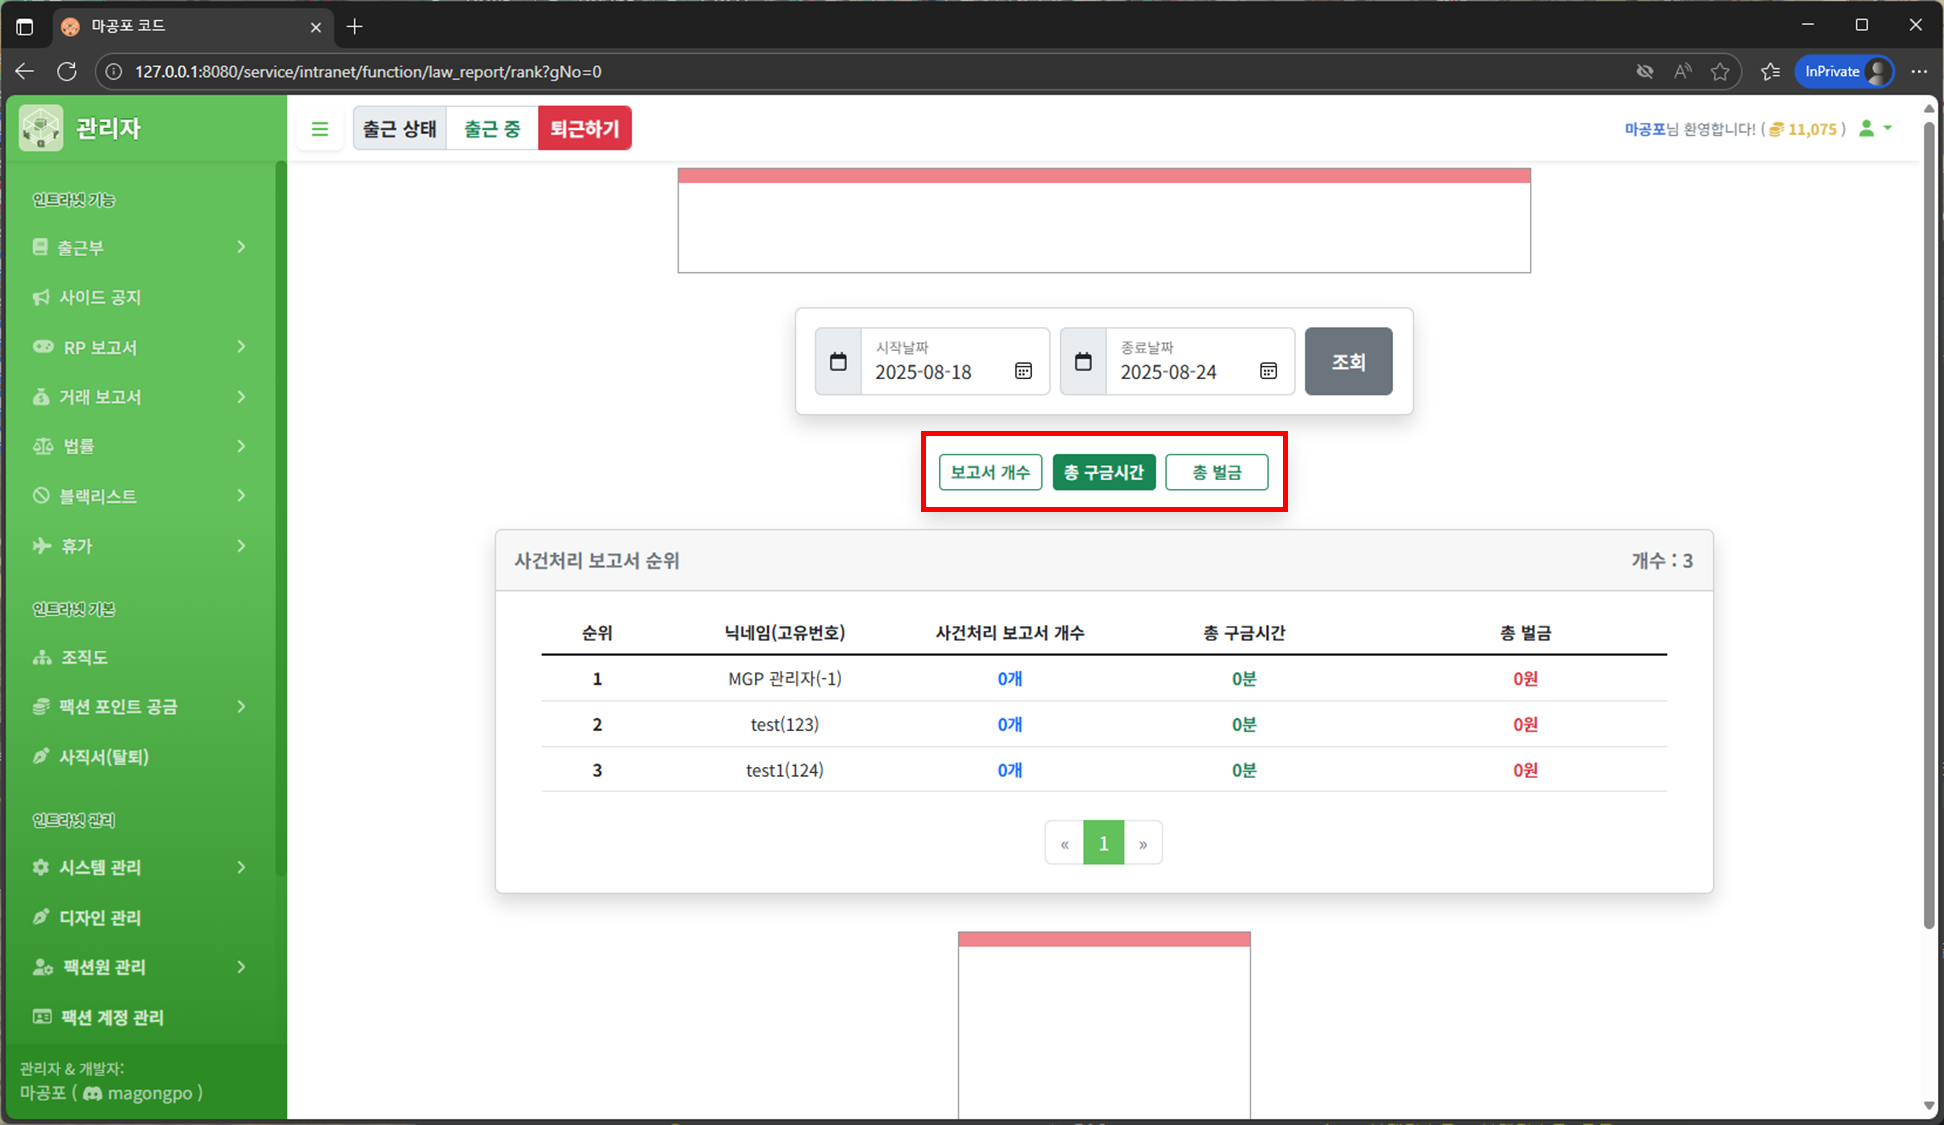This screenshot has width=1944, height=1125.
Task: Select the 보고서 개수 sort toggle
Action: click(x=990, y=472)
